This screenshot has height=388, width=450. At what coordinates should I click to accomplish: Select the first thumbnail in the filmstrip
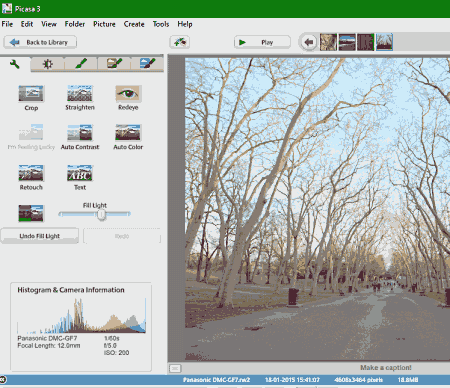pyautogui.click(x=328, y=42)
